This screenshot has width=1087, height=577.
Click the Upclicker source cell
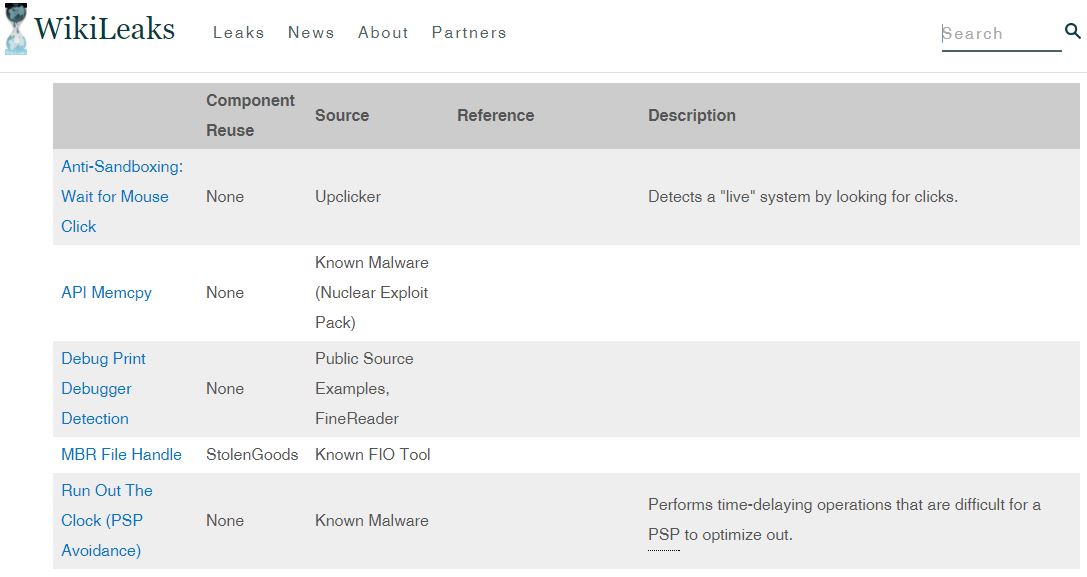click(x=347, y=196)
